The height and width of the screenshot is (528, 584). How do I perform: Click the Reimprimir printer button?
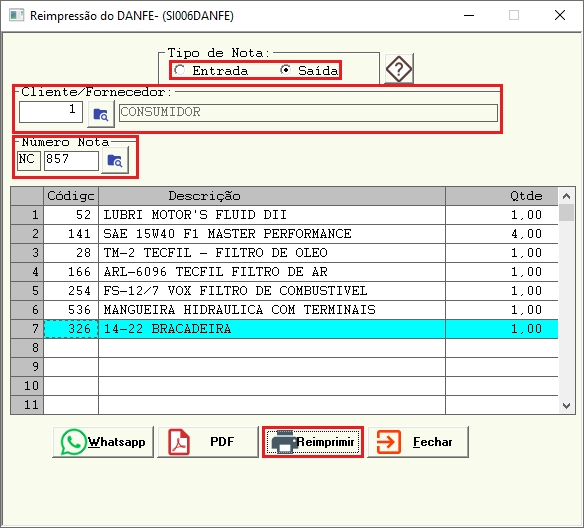(313, 442)
